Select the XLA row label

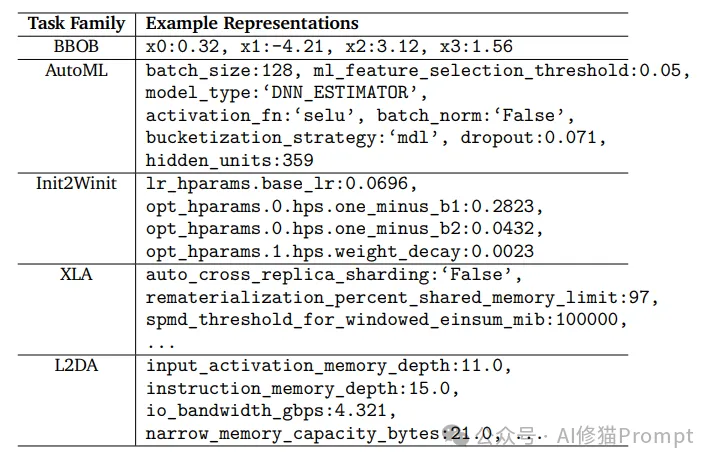tap(76, 274)
